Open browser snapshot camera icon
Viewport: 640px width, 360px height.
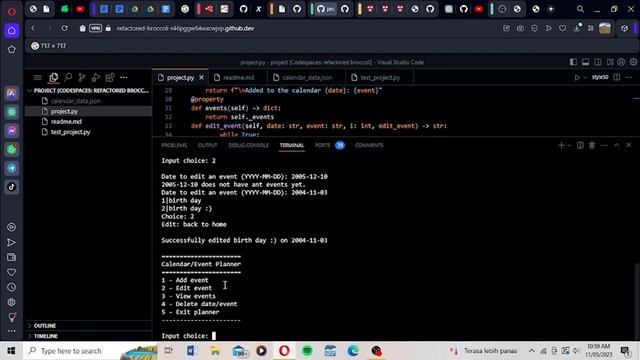click(x=520, y=28)
